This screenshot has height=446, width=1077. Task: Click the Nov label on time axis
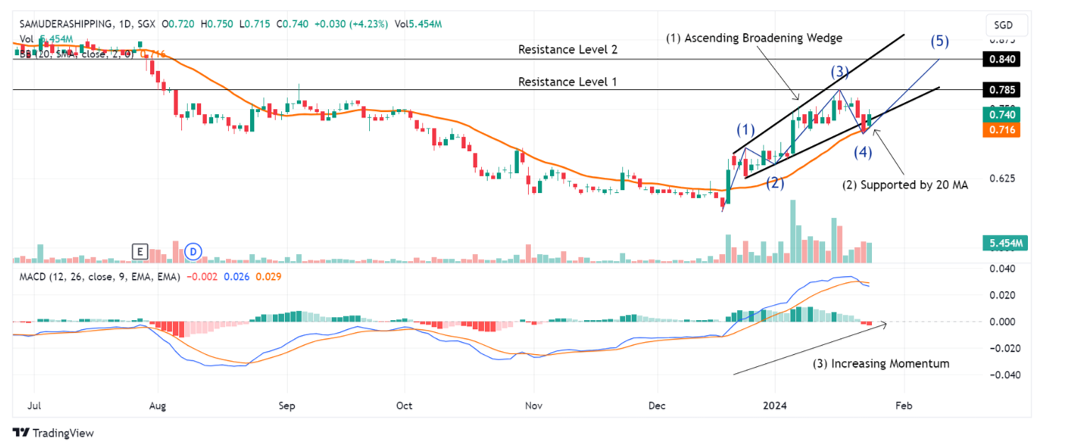pos(533,405)
